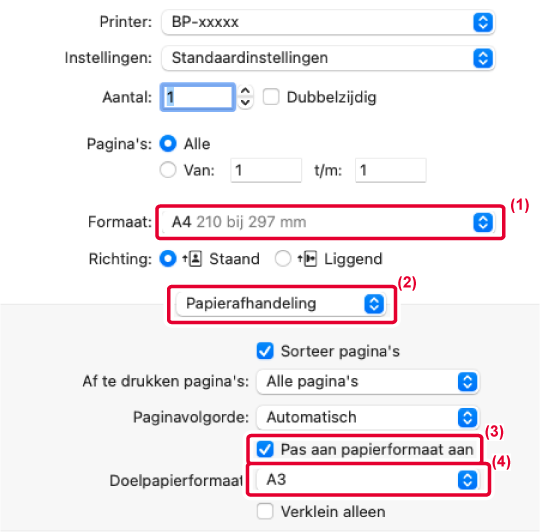Screen dimensions: 540x532
Task: Click the t/m end page field
Action: (x=391, y=170)
